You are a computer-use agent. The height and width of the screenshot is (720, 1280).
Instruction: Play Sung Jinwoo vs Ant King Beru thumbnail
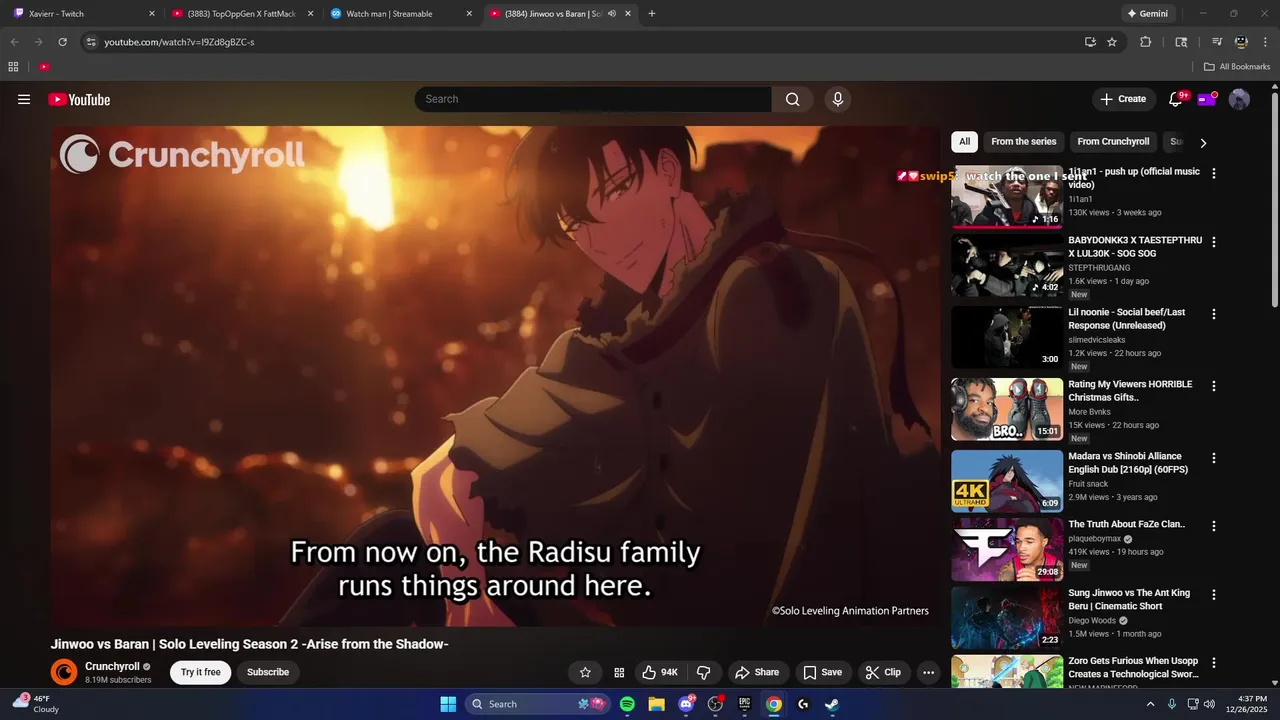point(1007,617)
